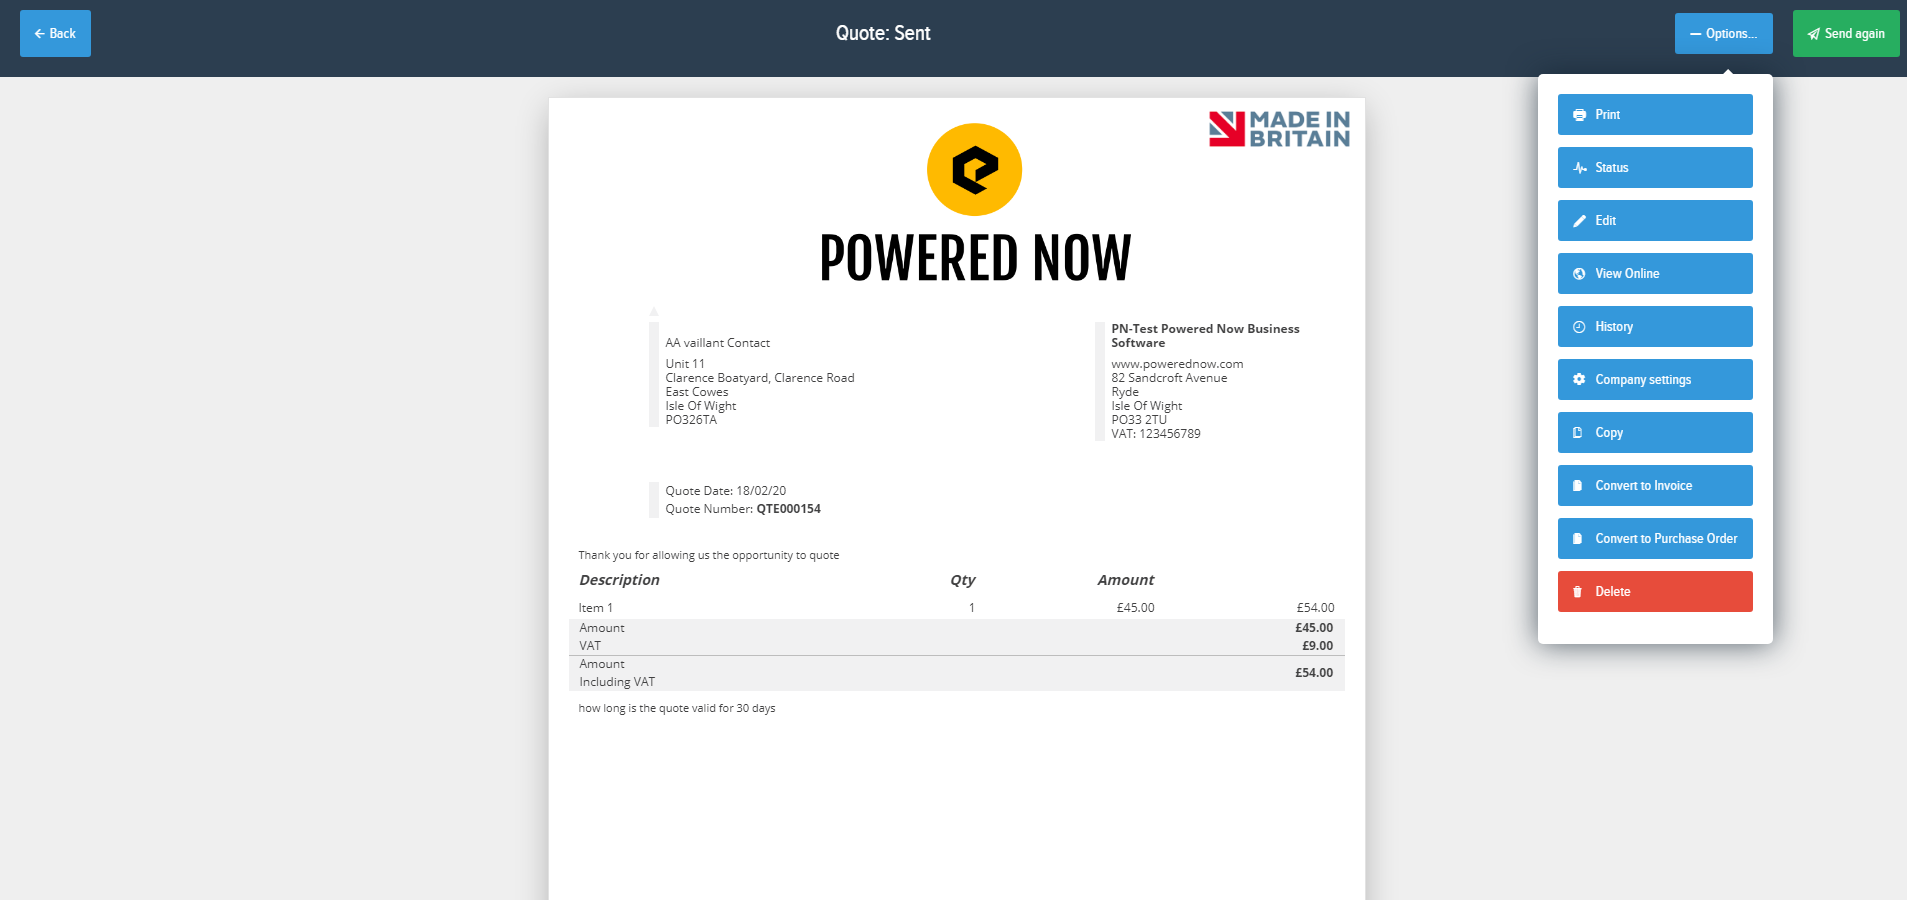Click the Thank you for allowing us note

[709, 555]
